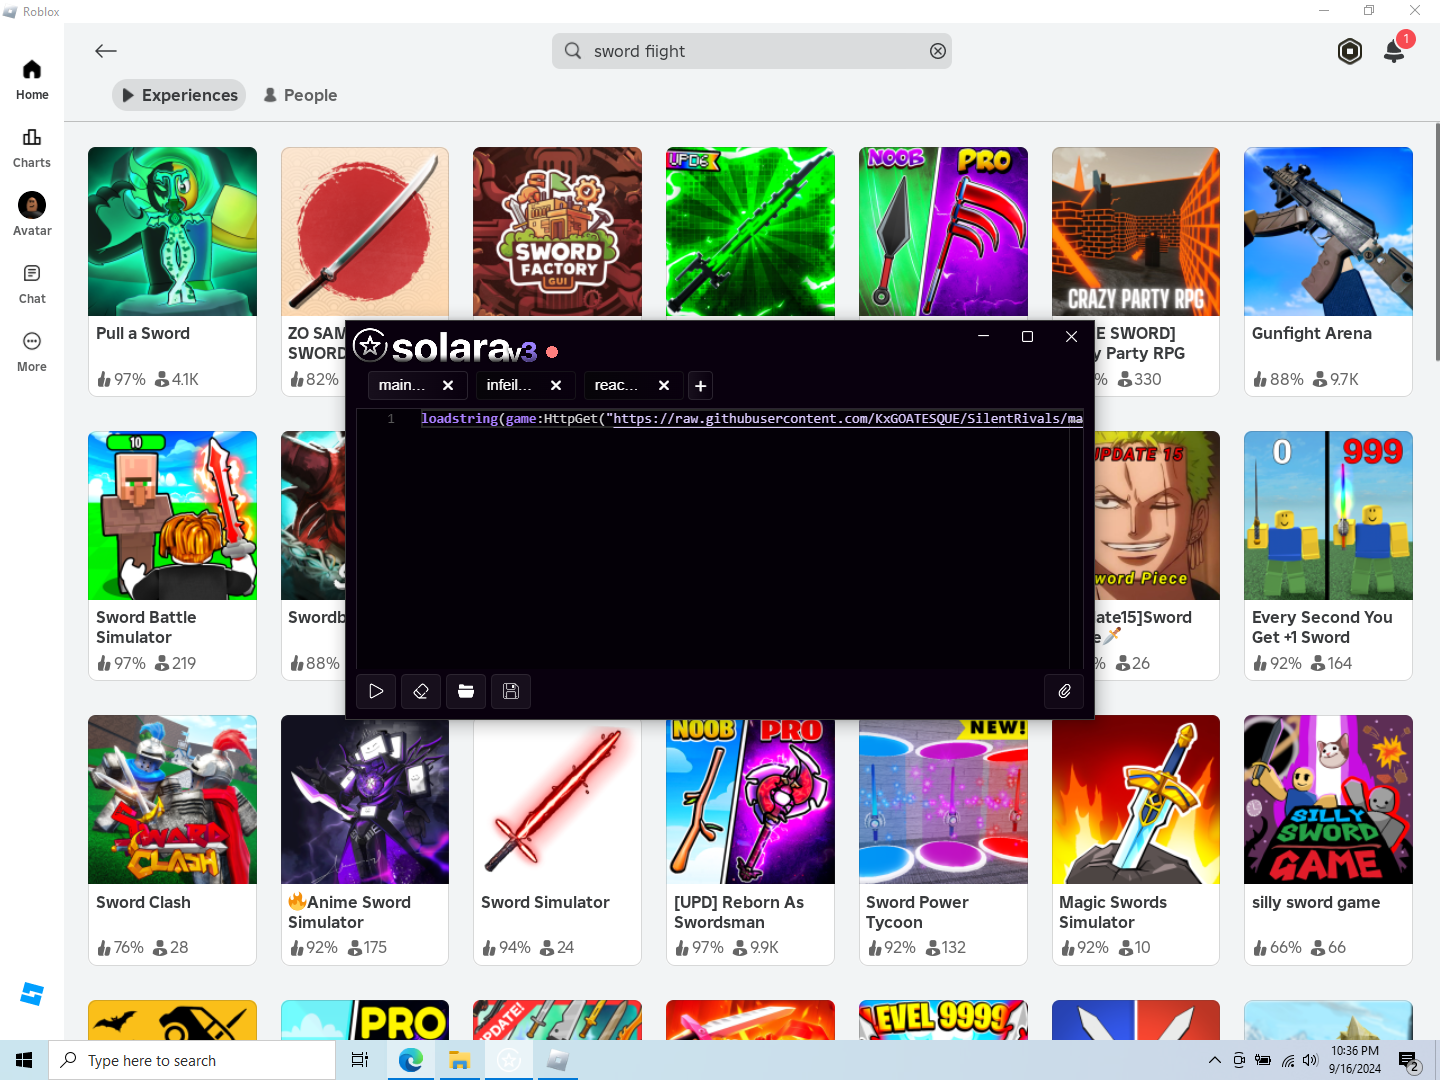Open the Sword Clash thumbnail
This screenshot has width=1440, height=1080.
coord(172,799)
